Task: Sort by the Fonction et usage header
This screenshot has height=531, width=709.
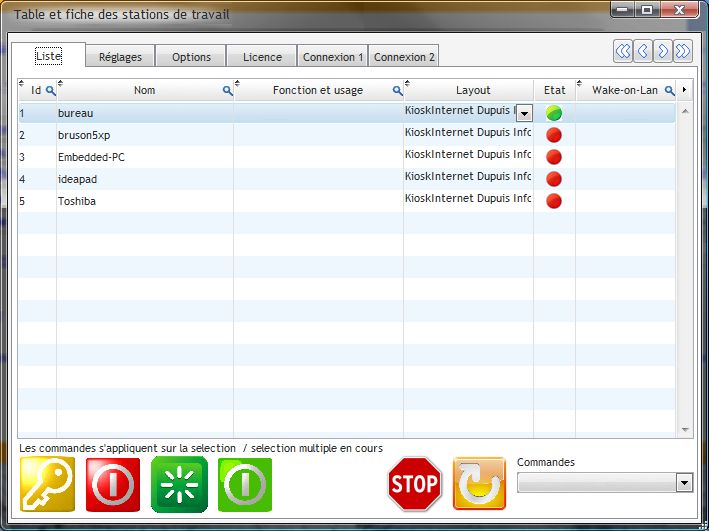Action: coord(317,91)
